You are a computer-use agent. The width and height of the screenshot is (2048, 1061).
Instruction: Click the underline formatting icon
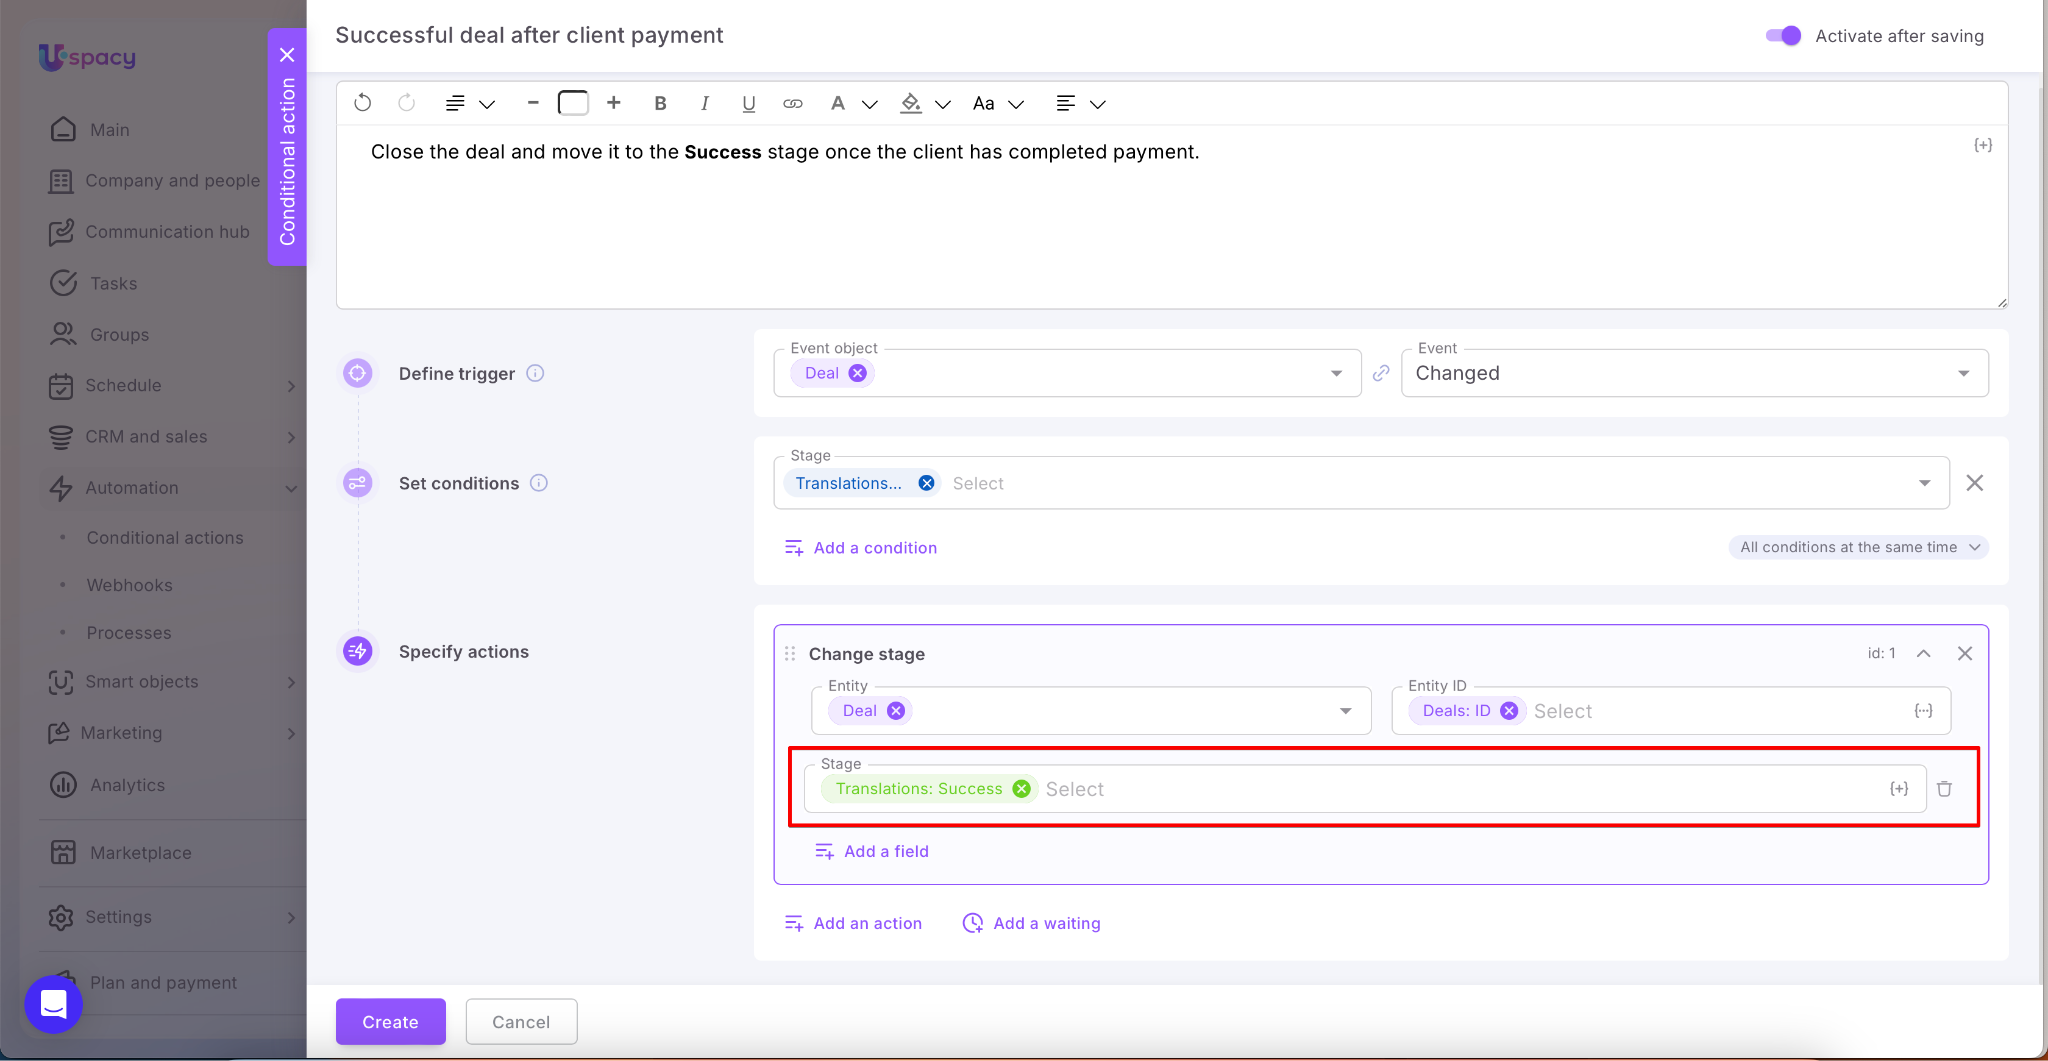pos(748,103)
